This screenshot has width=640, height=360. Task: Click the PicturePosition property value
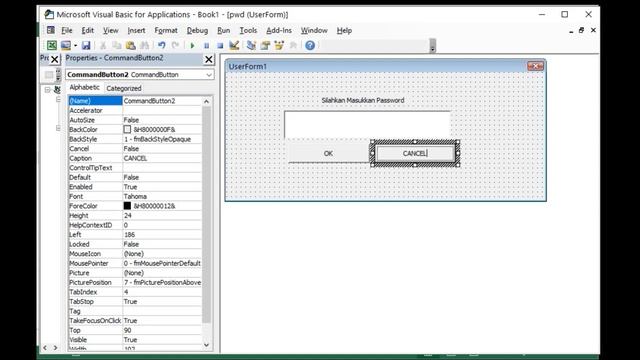point(162,282)
